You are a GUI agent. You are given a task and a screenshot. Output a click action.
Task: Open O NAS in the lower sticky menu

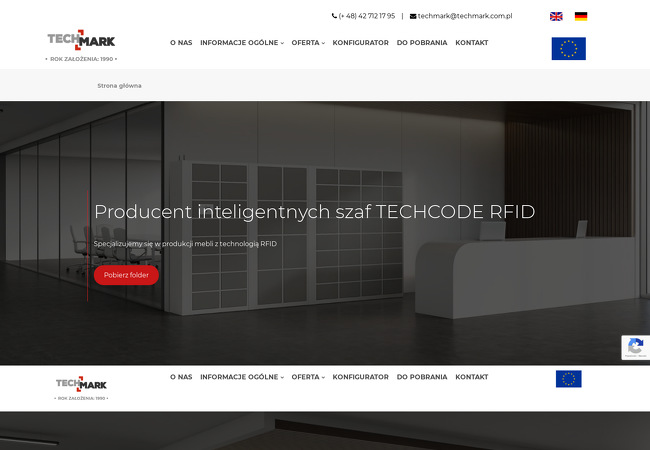click(181, 377)
